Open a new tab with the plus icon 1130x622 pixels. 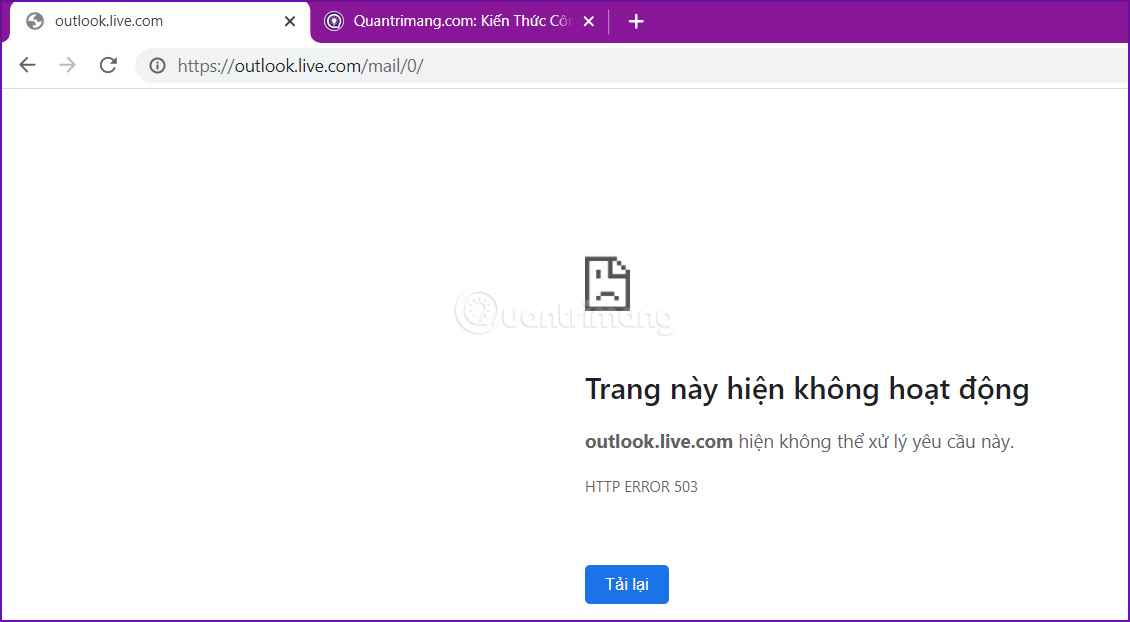point(636,20)
